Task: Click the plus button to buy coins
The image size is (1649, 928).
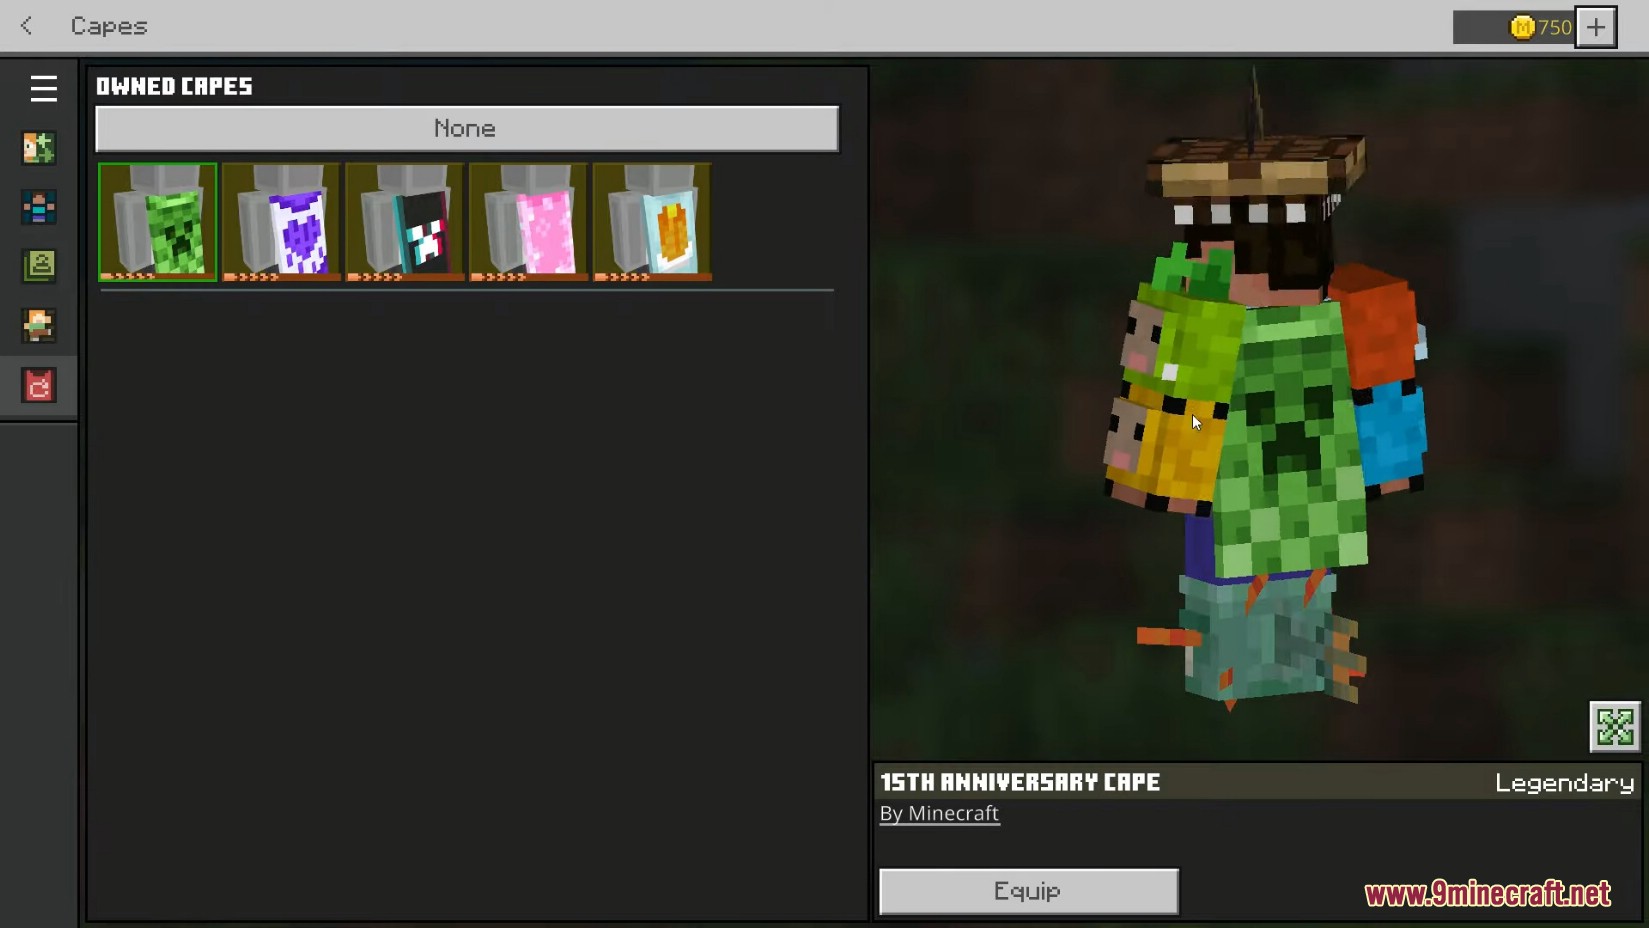Action: (1596, 27)
